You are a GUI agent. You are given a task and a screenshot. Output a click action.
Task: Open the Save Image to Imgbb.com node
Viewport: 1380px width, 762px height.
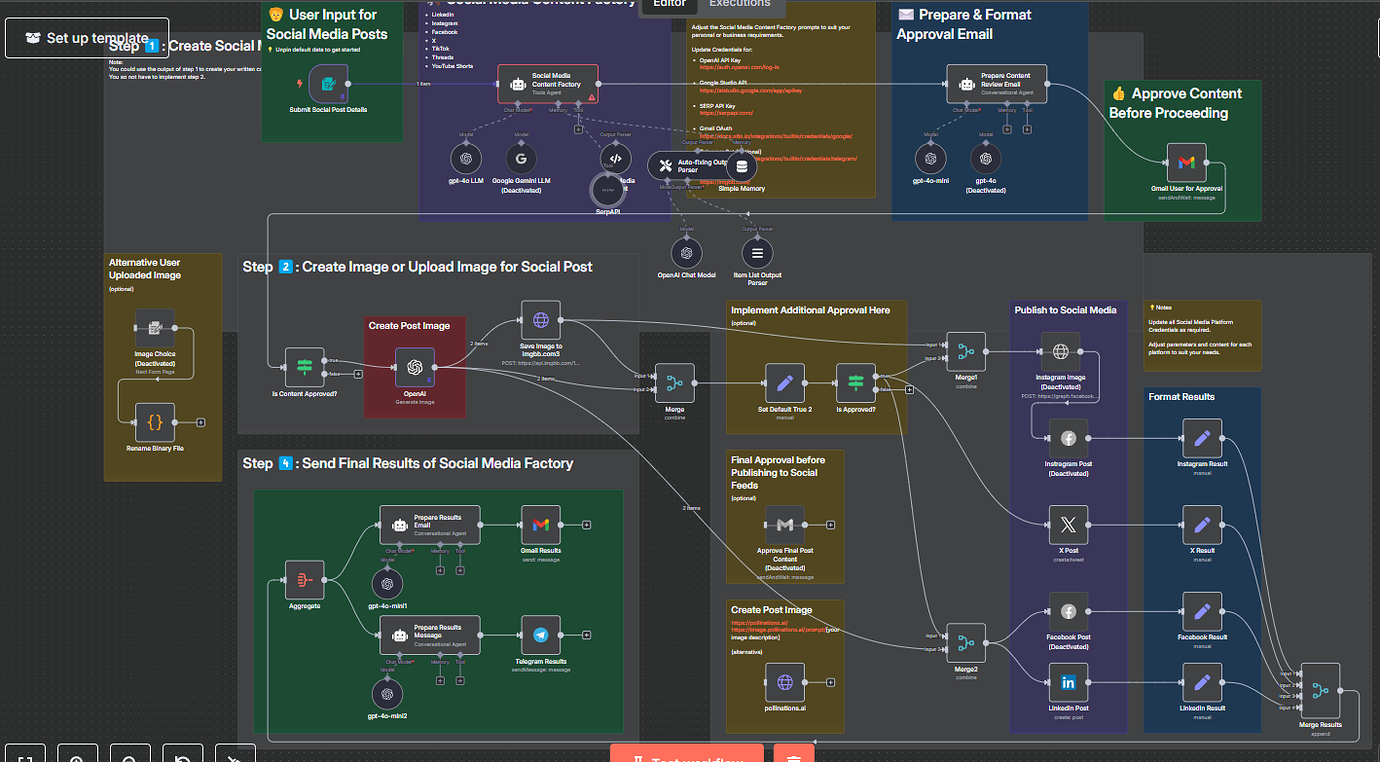coord(540,320)
